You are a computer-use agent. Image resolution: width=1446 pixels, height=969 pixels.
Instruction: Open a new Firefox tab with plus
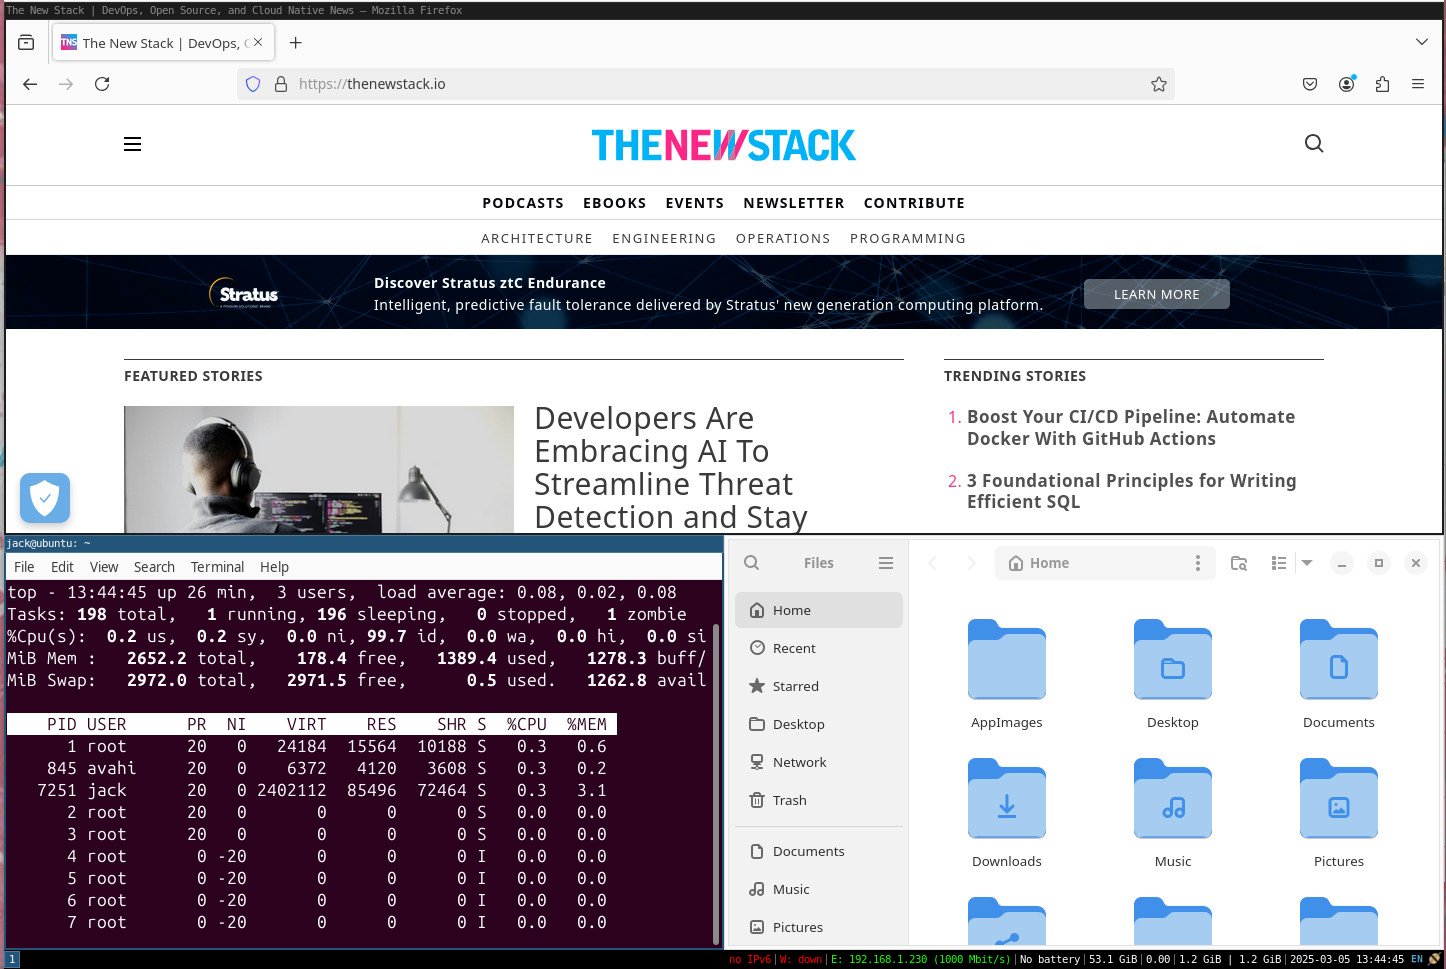[x=295, y=43]
